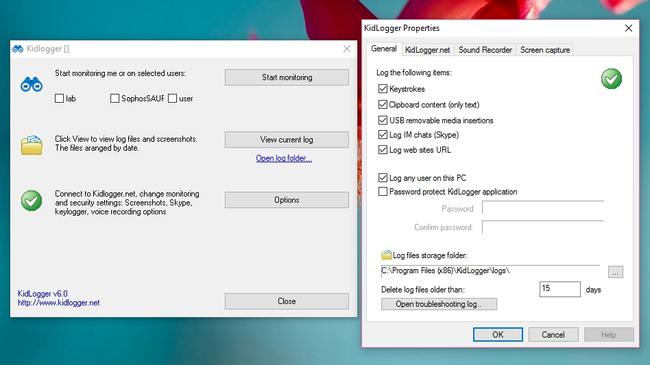
Task: Confirm settings with the OK button
Action: tap(498, 335)
